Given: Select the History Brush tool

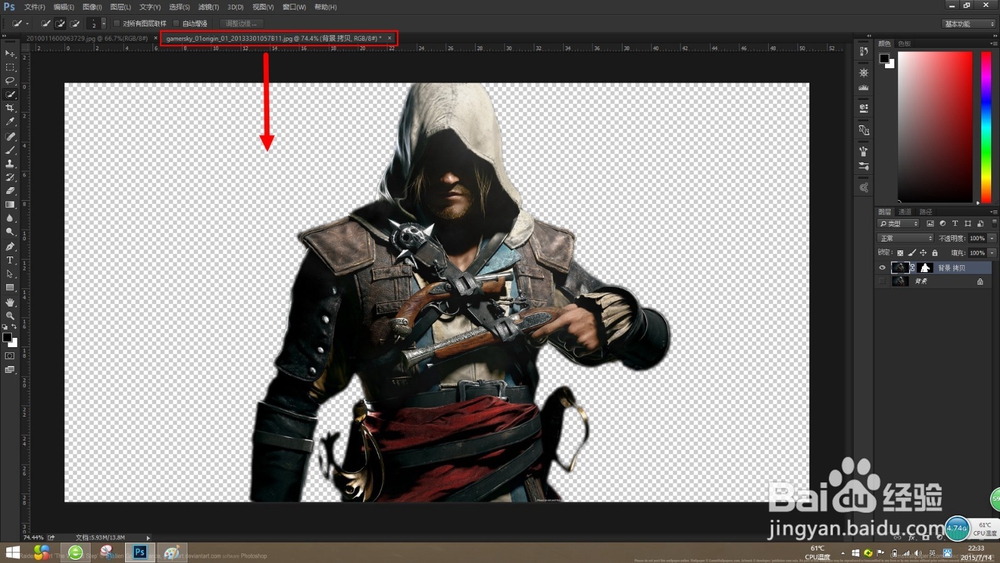Looking at the screenshot, I should click(x=10, y=177).
